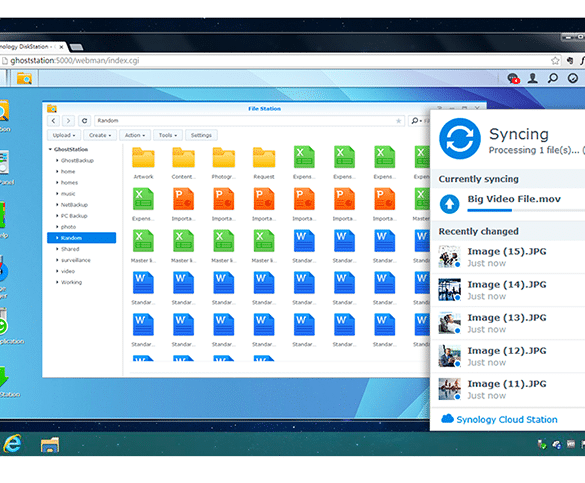The height and width of the screenshot is (483, 585).
Task: Go back in File Station navigation
Action: click(54, 120)
